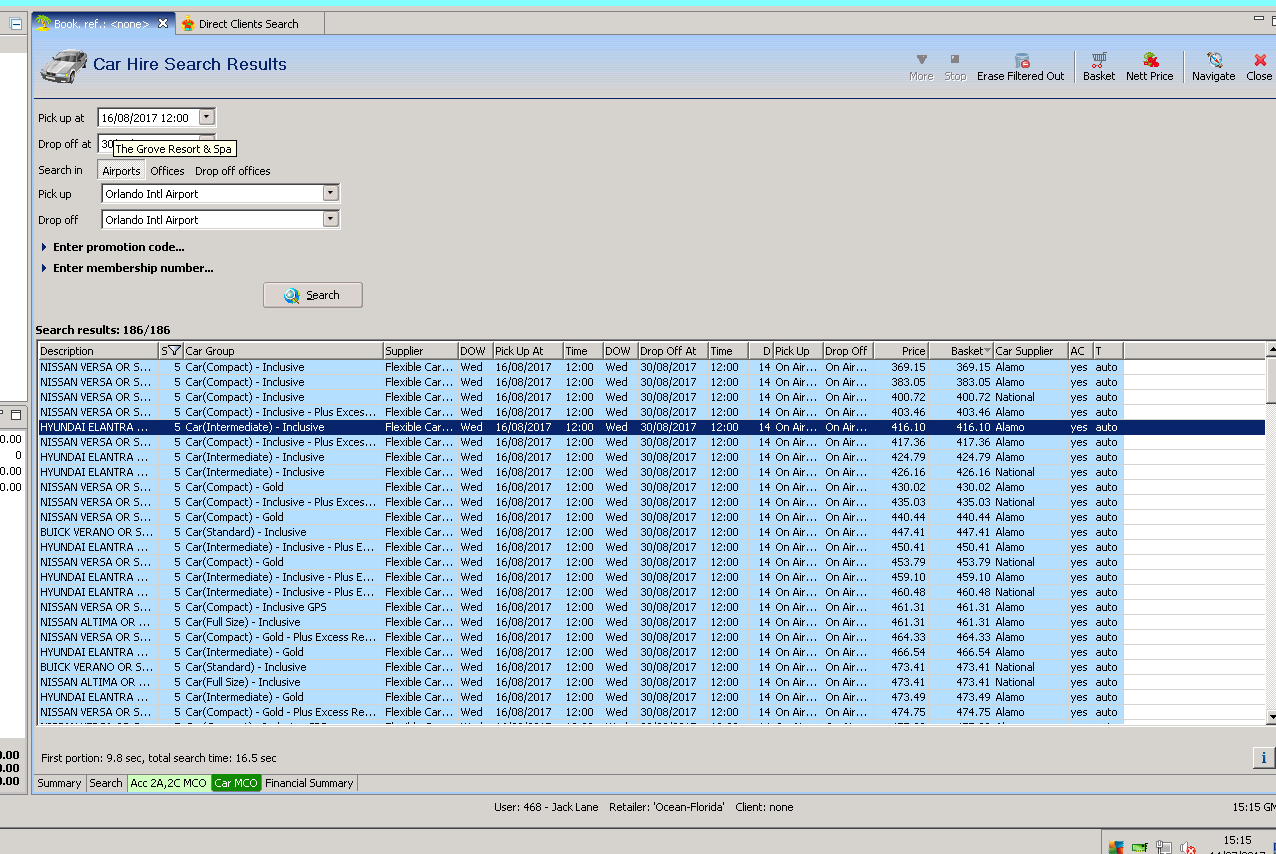
Task: Expand Enter membership number section
Action: (132, 268)
